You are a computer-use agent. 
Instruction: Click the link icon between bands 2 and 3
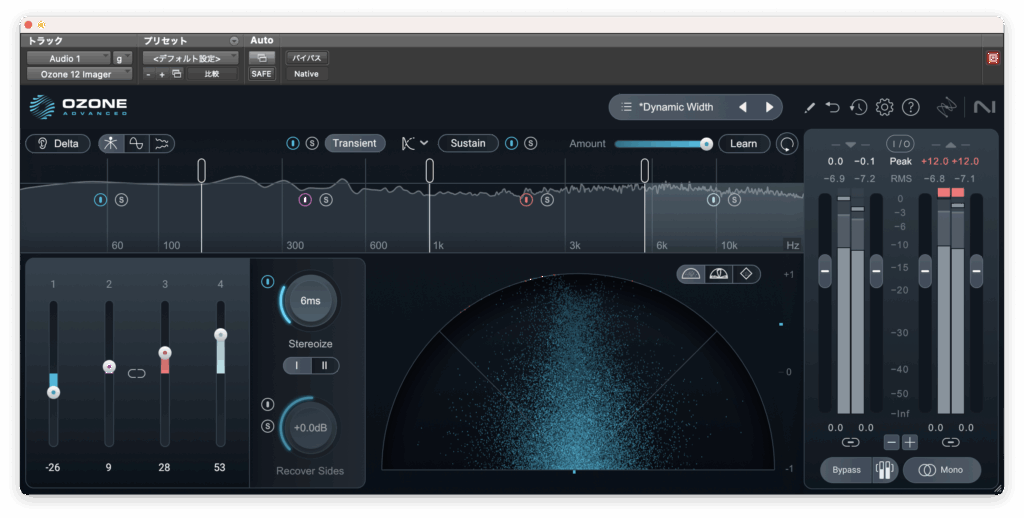tap(137, 373)
